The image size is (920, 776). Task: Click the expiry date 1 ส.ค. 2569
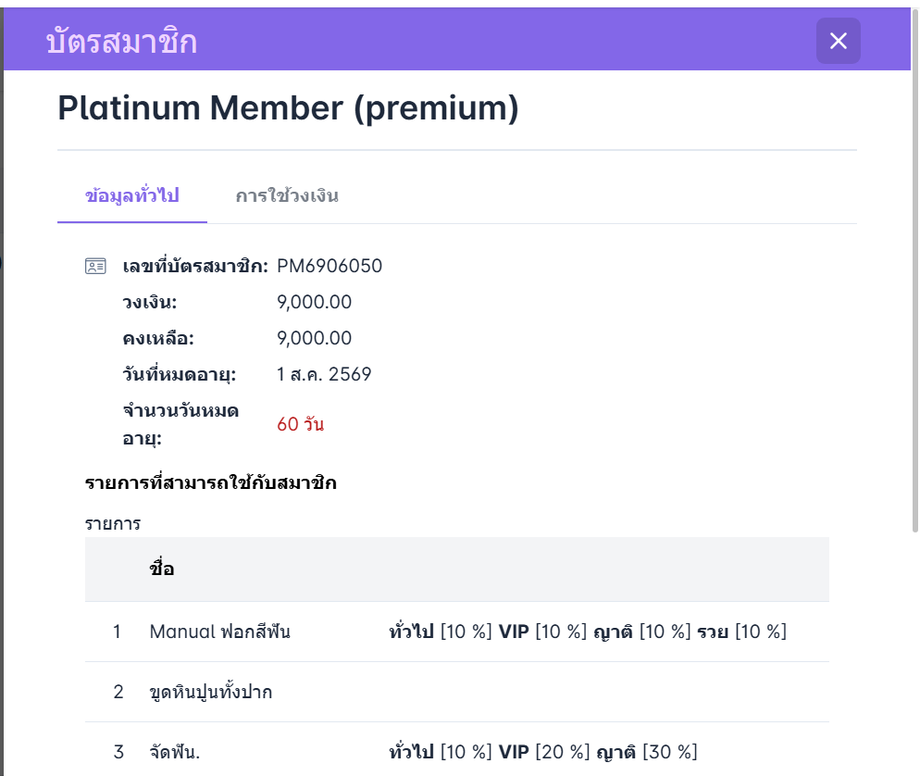click(x=324, y=374)
